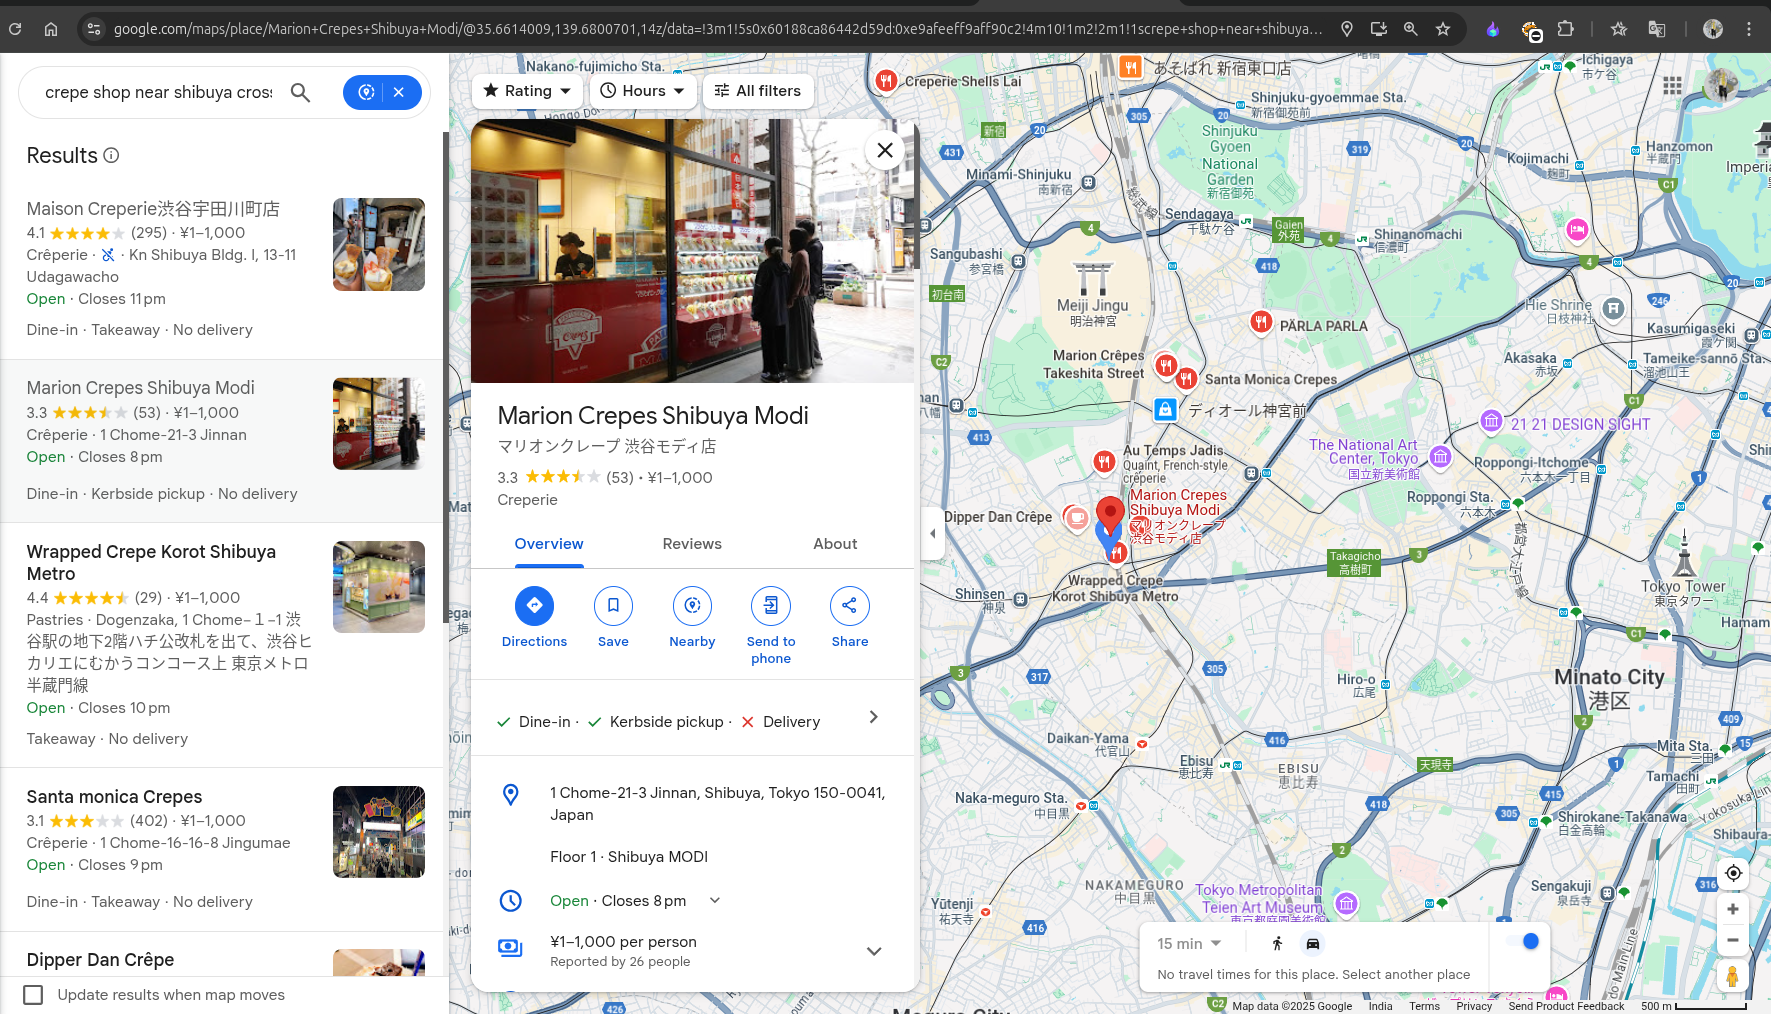Open the Hours filter dropdown
The height and width of the screenshot is (1014, 1771).
coord(642,91)
